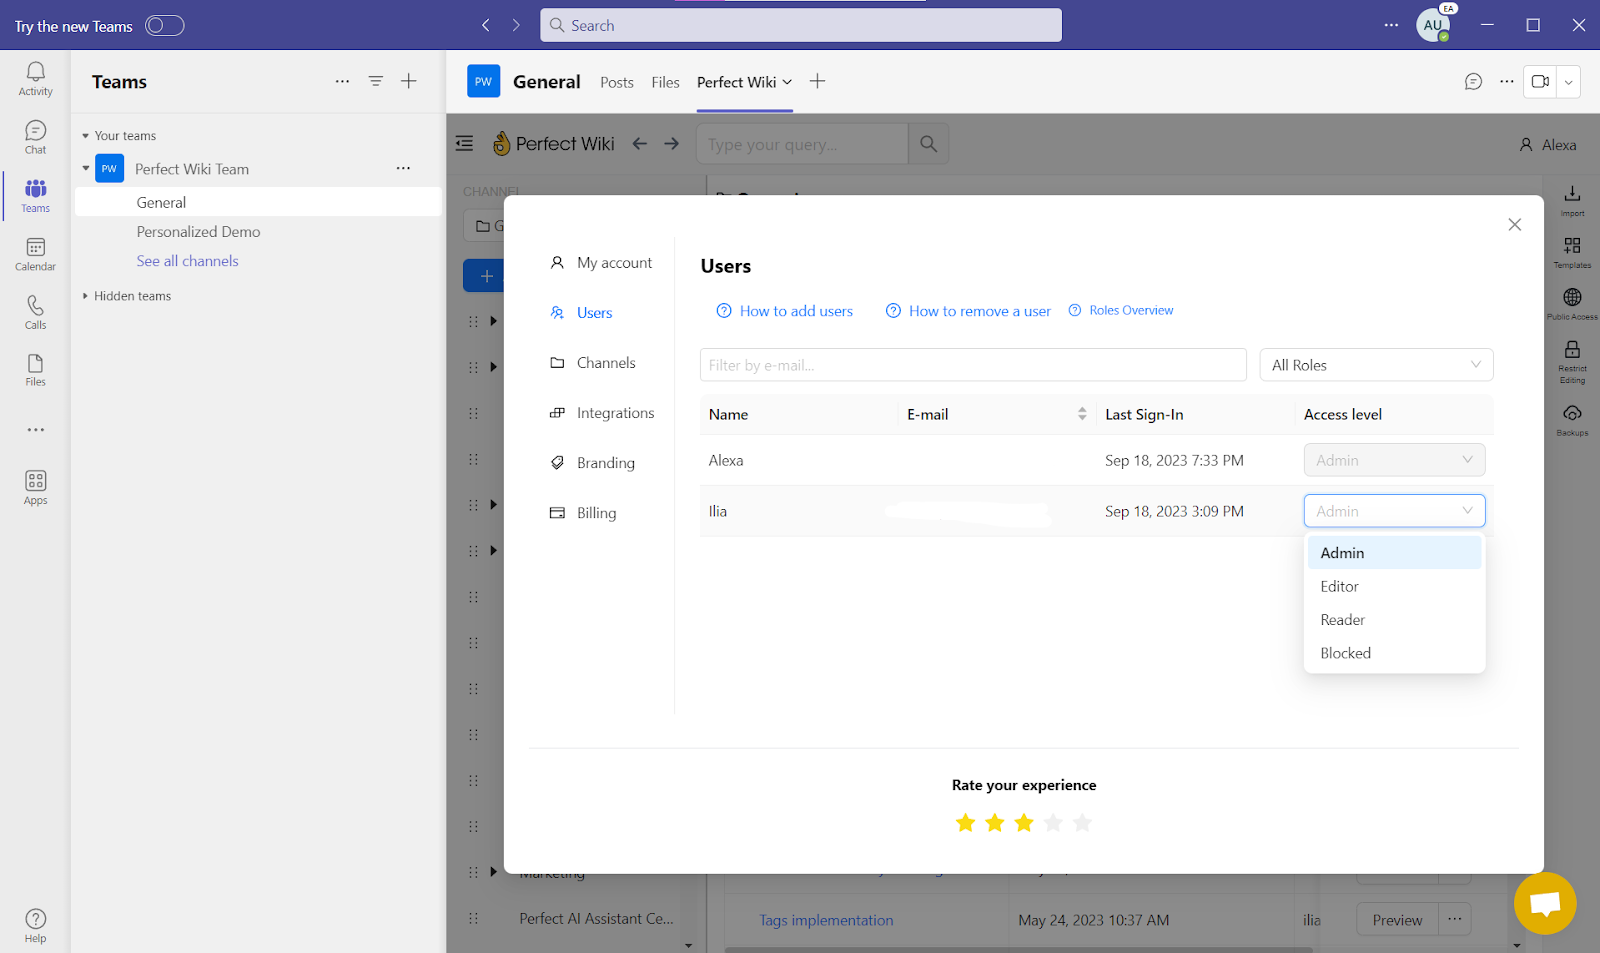Select Blocked role option
The width and height of the screenshot is (1600, 953).
[x=1394, y=653]
